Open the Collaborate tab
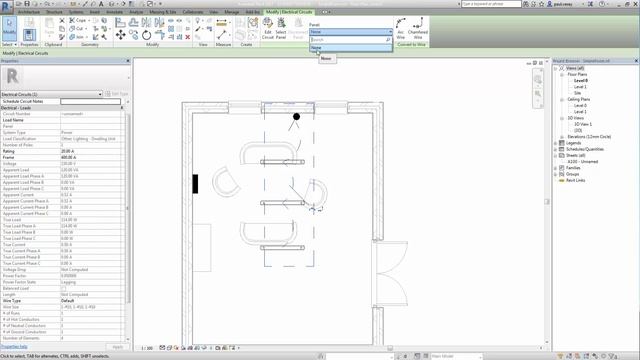This screenshot has width=640, height=360. click(x=193, y=12)
